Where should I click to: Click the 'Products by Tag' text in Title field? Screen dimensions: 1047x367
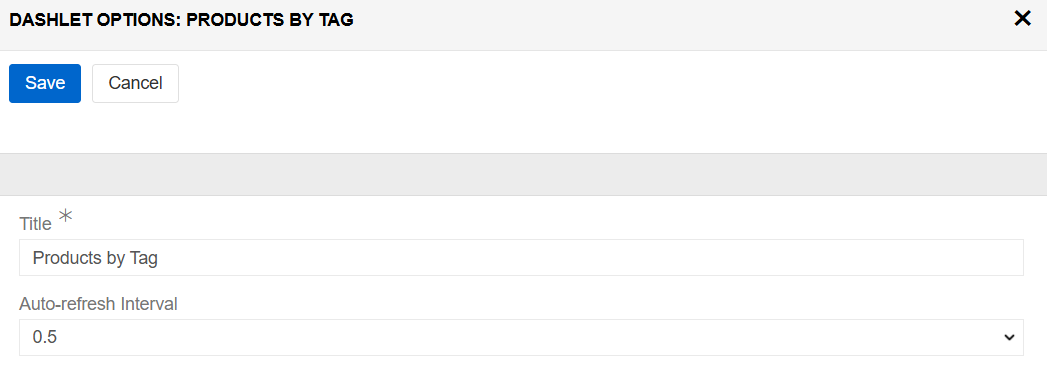point(95,258)
